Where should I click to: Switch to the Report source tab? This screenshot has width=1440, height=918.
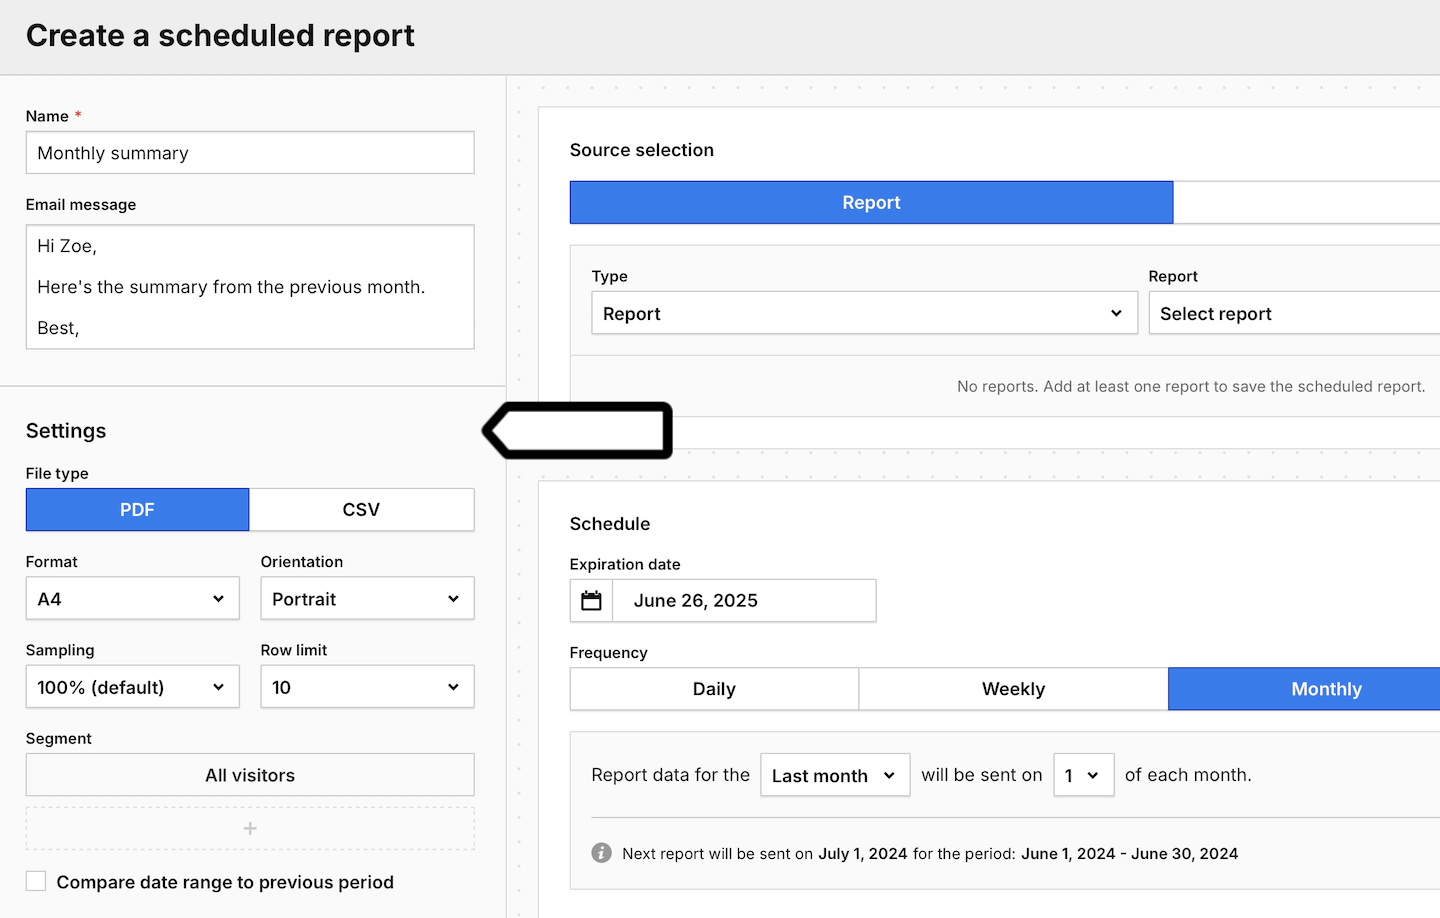pyautogui.click(x=871, y=202)
